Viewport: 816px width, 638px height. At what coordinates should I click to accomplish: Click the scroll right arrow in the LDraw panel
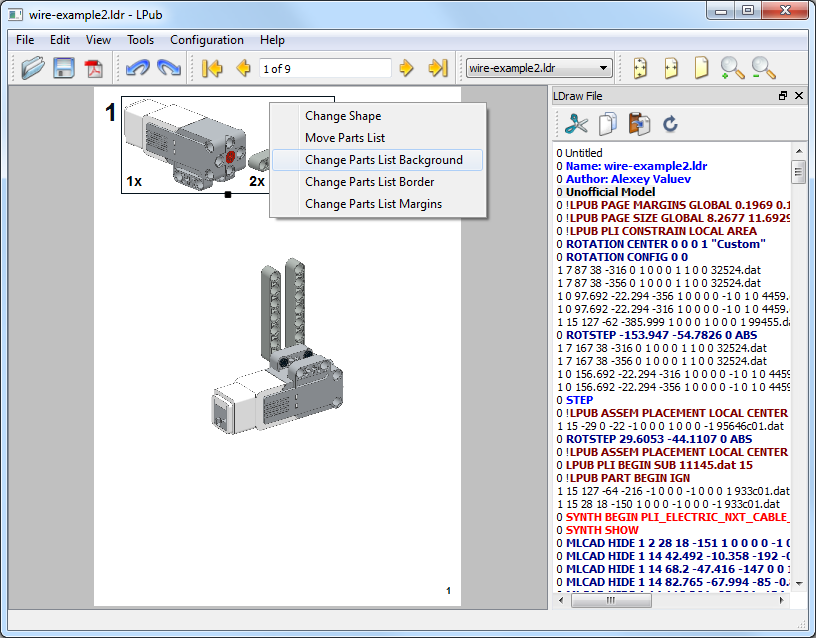[782, 601]
